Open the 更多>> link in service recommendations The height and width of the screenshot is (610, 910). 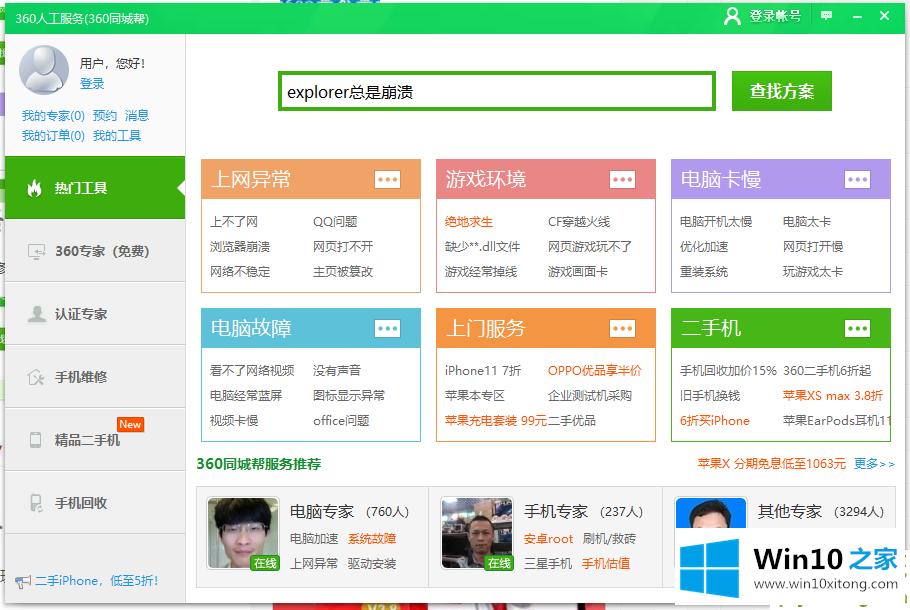pos(874,464)
